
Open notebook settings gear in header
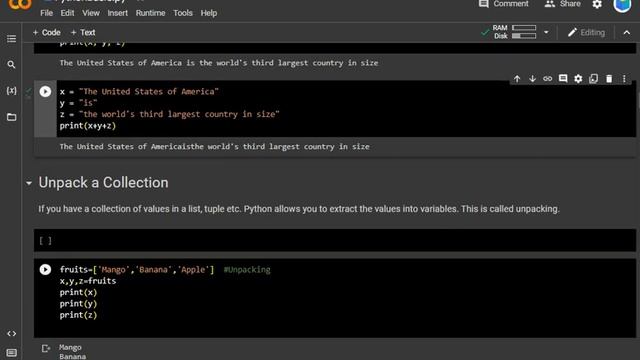(x=597, y=4)
